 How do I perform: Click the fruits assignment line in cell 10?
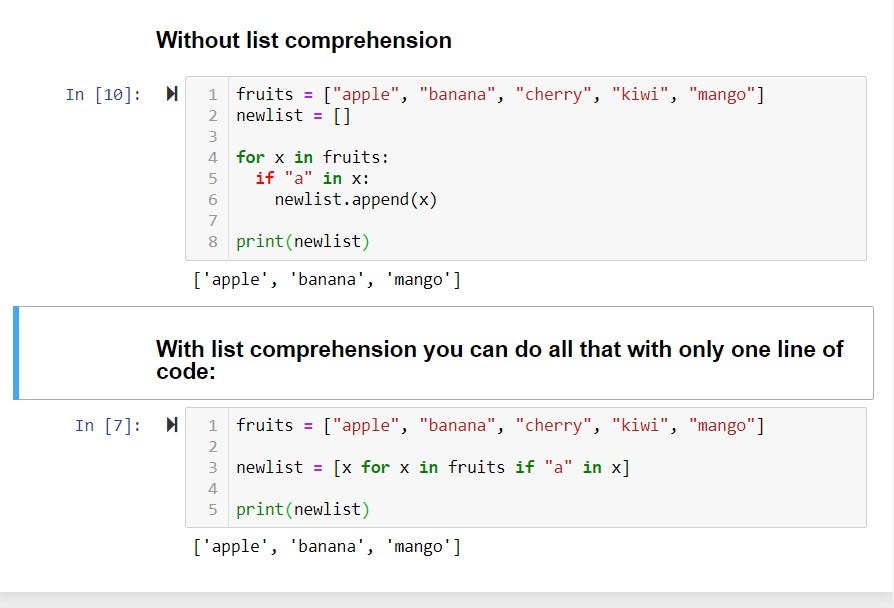499,94
